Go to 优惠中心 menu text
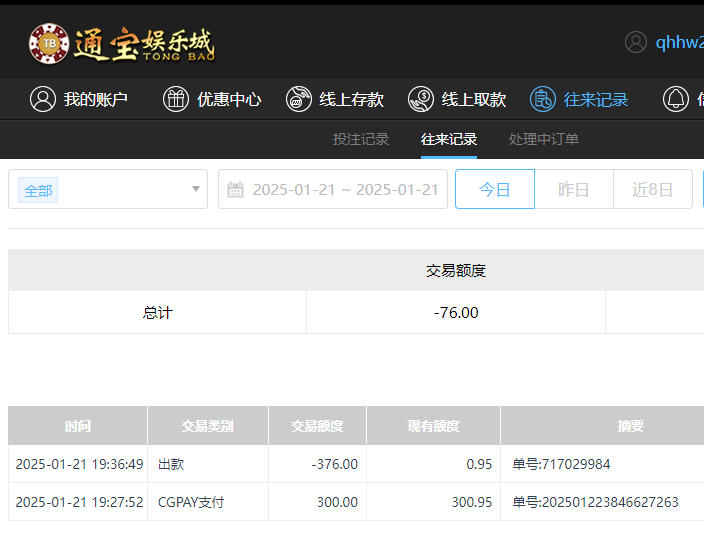704x533 pixels. 229,99
